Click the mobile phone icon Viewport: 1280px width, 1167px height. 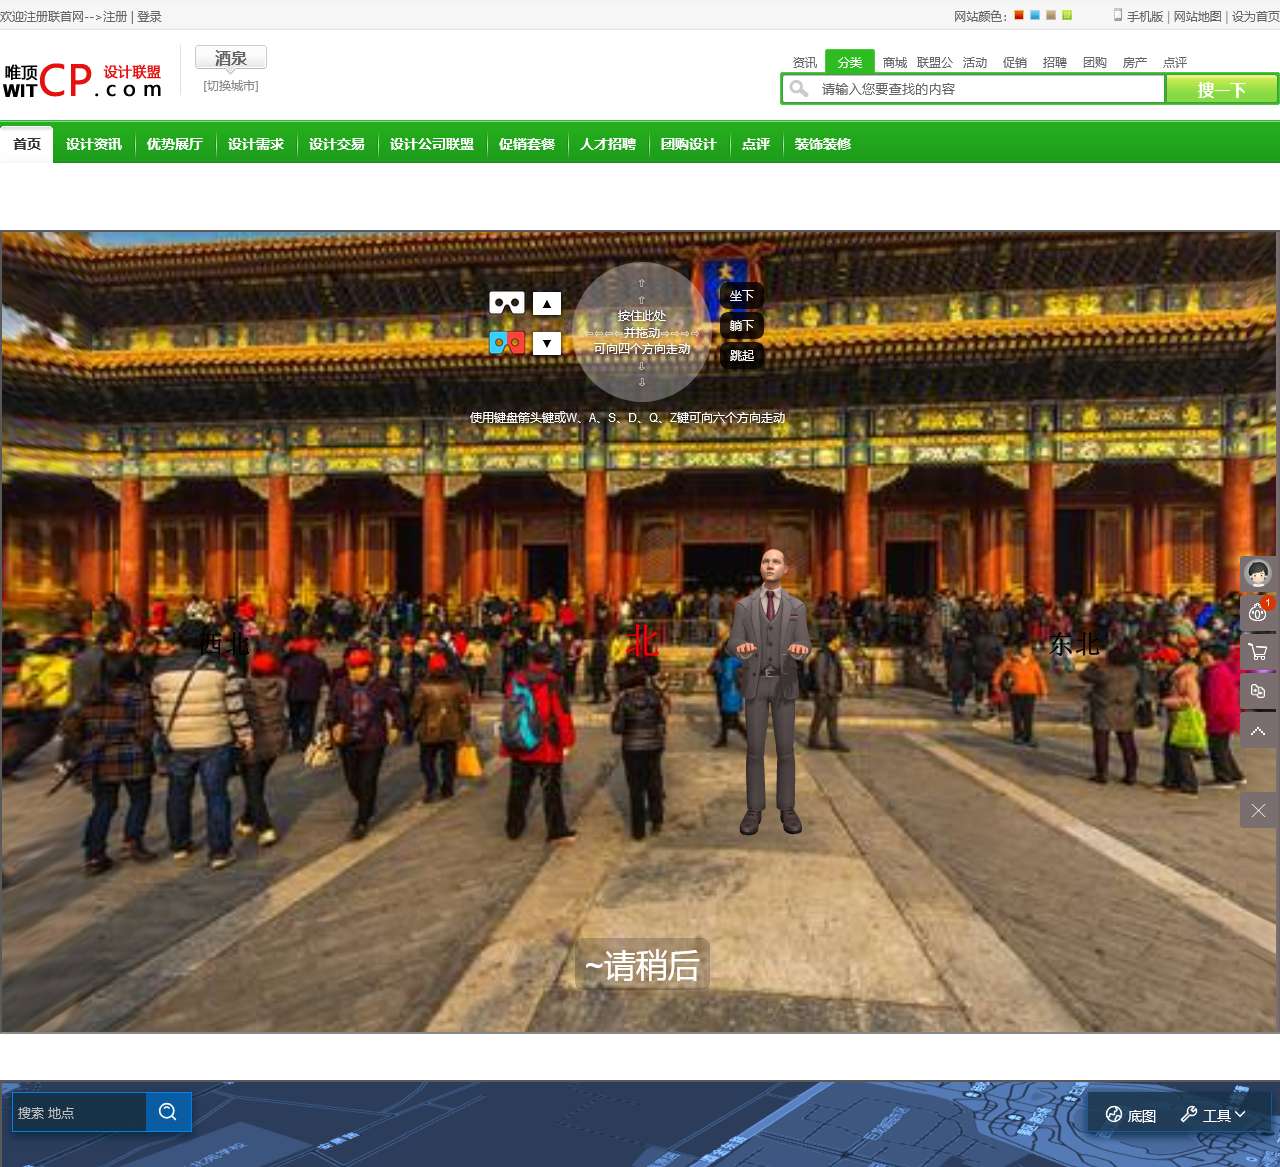pos(1118,15)
